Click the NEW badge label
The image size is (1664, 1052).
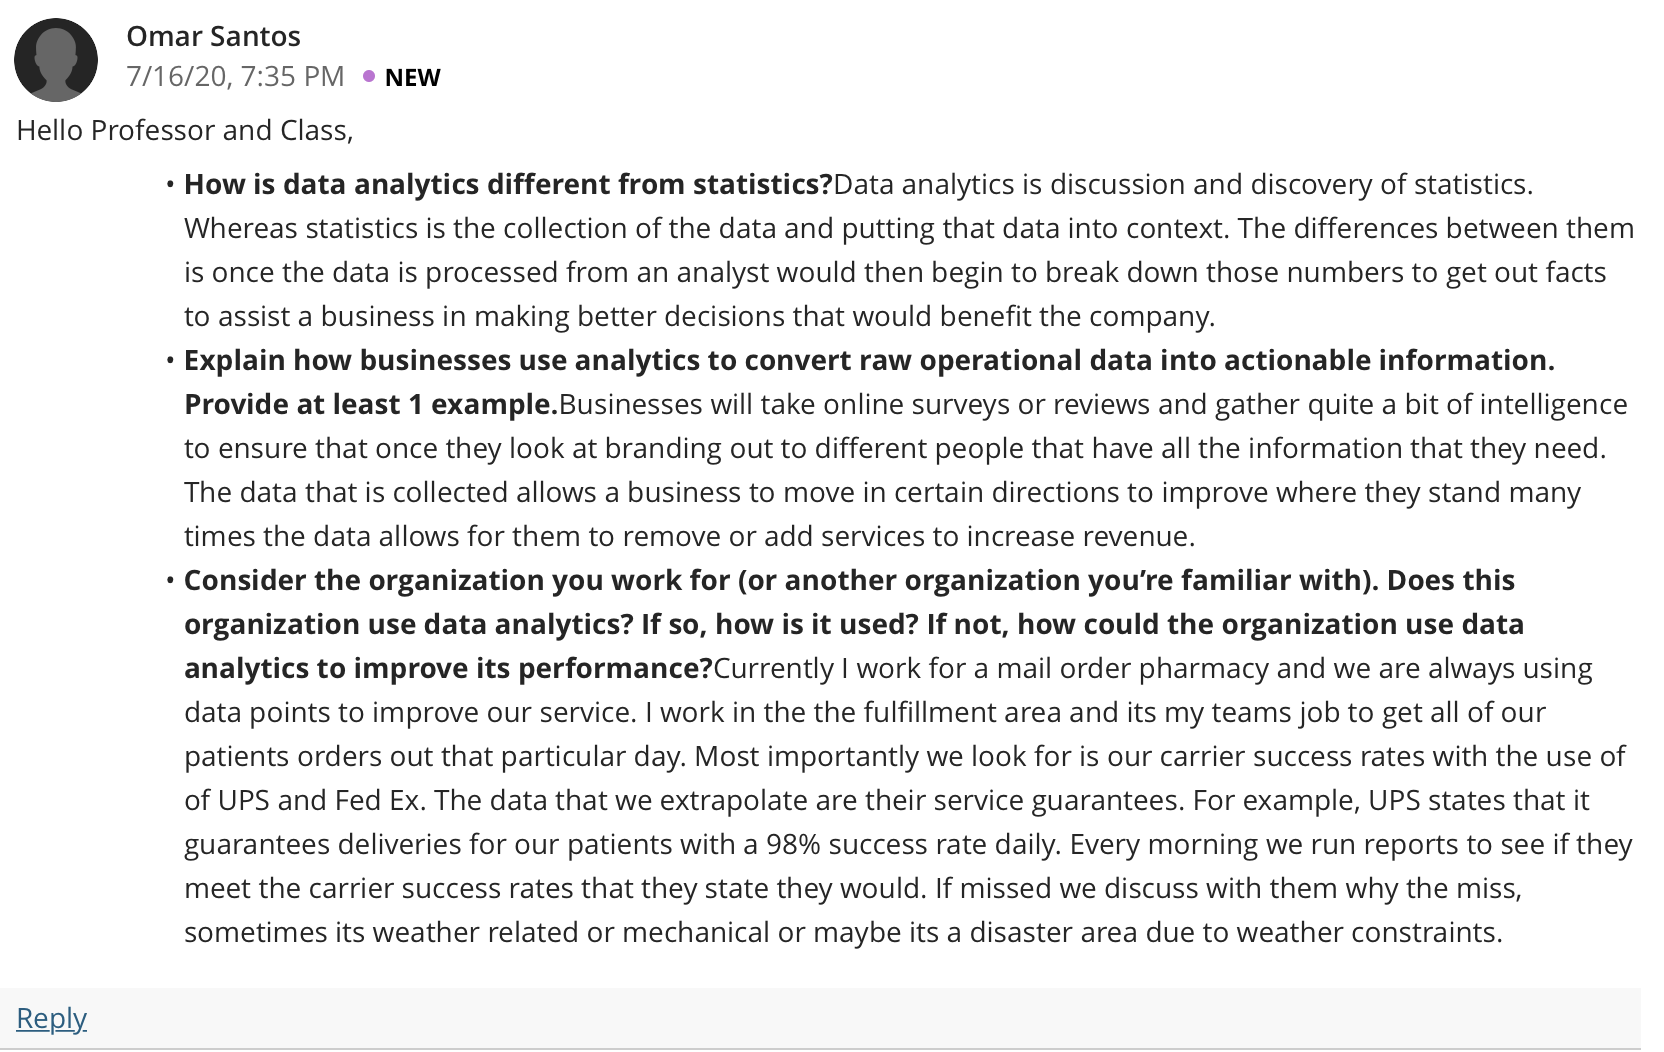[412, 77]
